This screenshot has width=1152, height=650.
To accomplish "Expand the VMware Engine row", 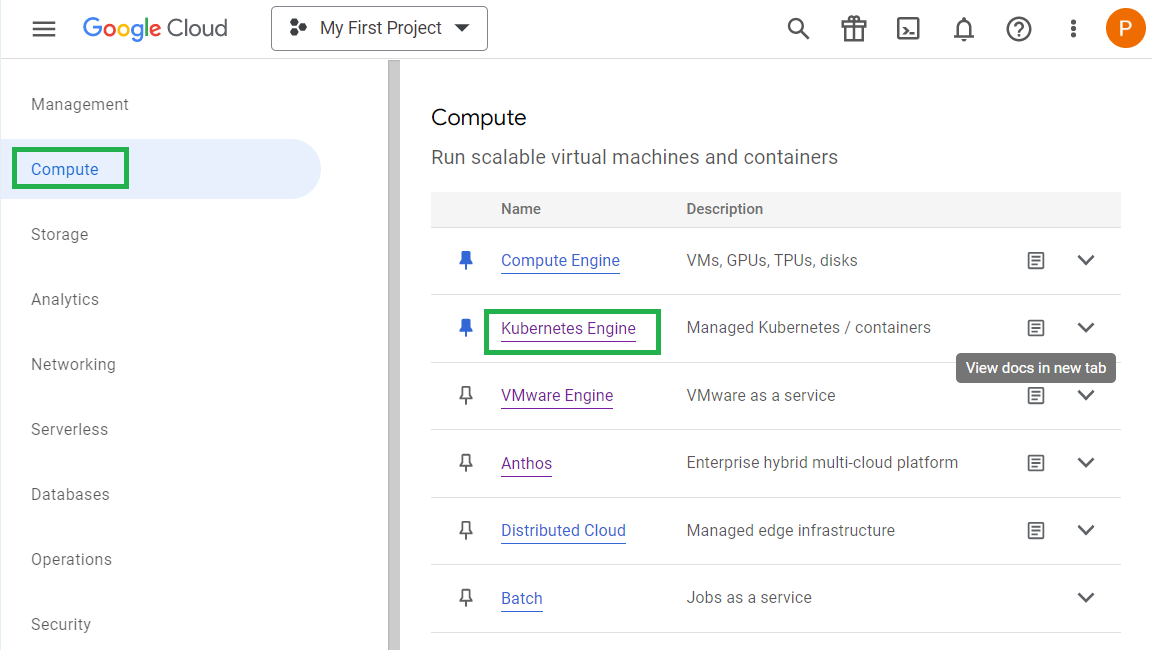I will [1086, 395].
